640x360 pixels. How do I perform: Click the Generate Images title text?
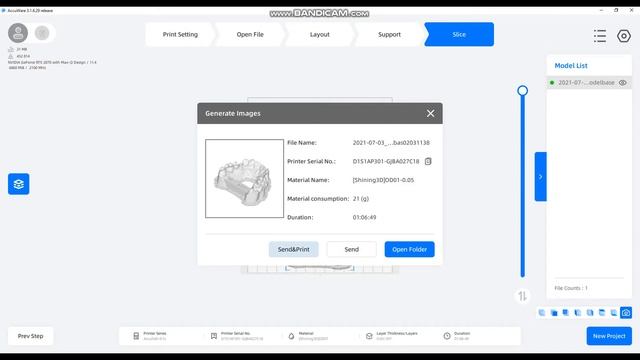click(x=233, y=113)
